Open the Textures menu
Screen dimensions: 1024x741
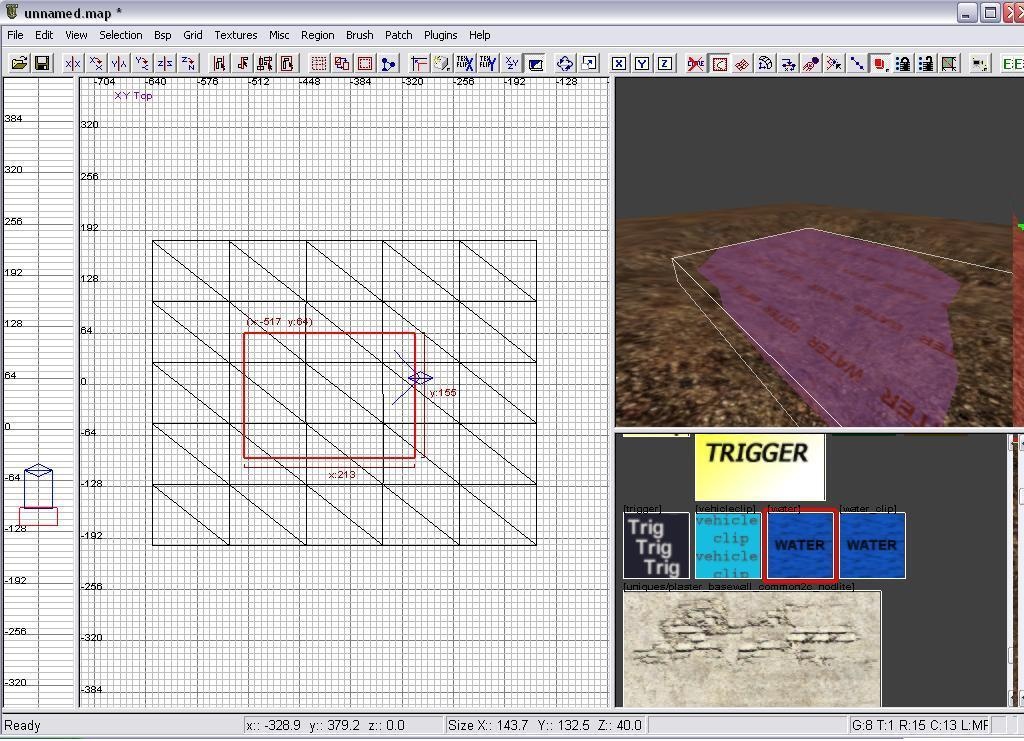click(x=236, y=35)
